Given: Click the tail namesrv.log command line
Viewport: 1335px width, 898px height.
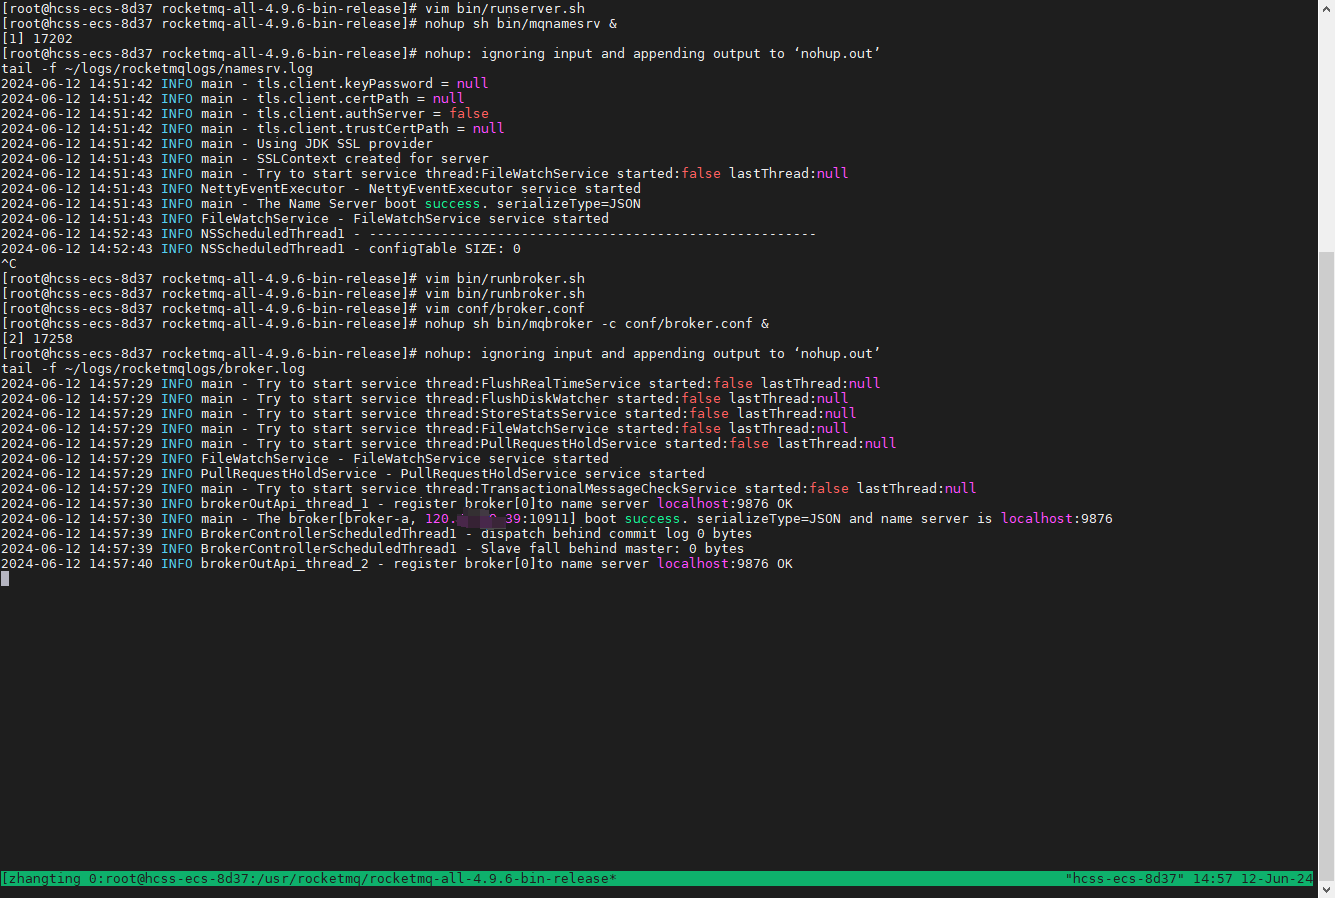Looking at the screenshot, I should tap(157, 69).
